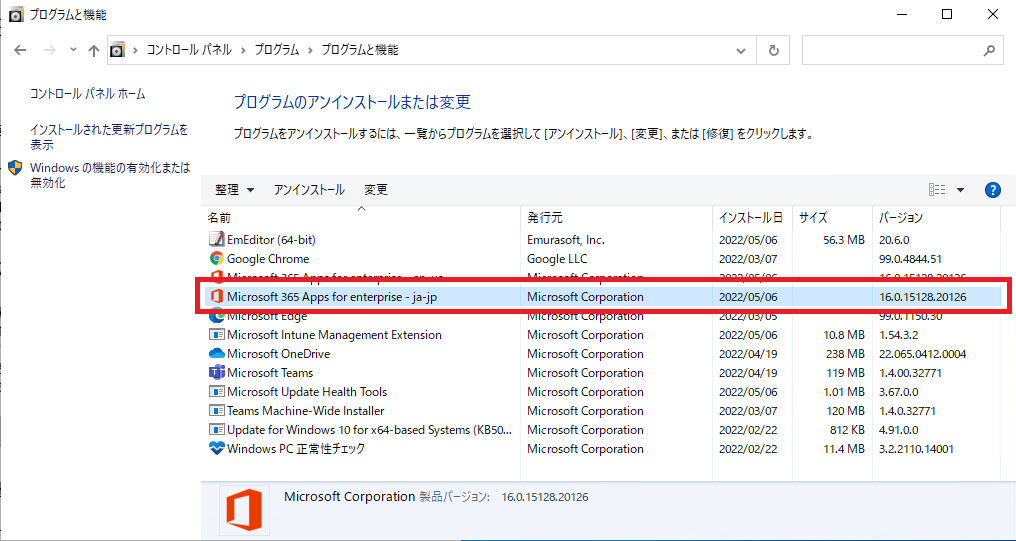Click the EmEditor (64-bit) program icon
This screenshot has width=1016, height=541.
[x=216, y=240]
